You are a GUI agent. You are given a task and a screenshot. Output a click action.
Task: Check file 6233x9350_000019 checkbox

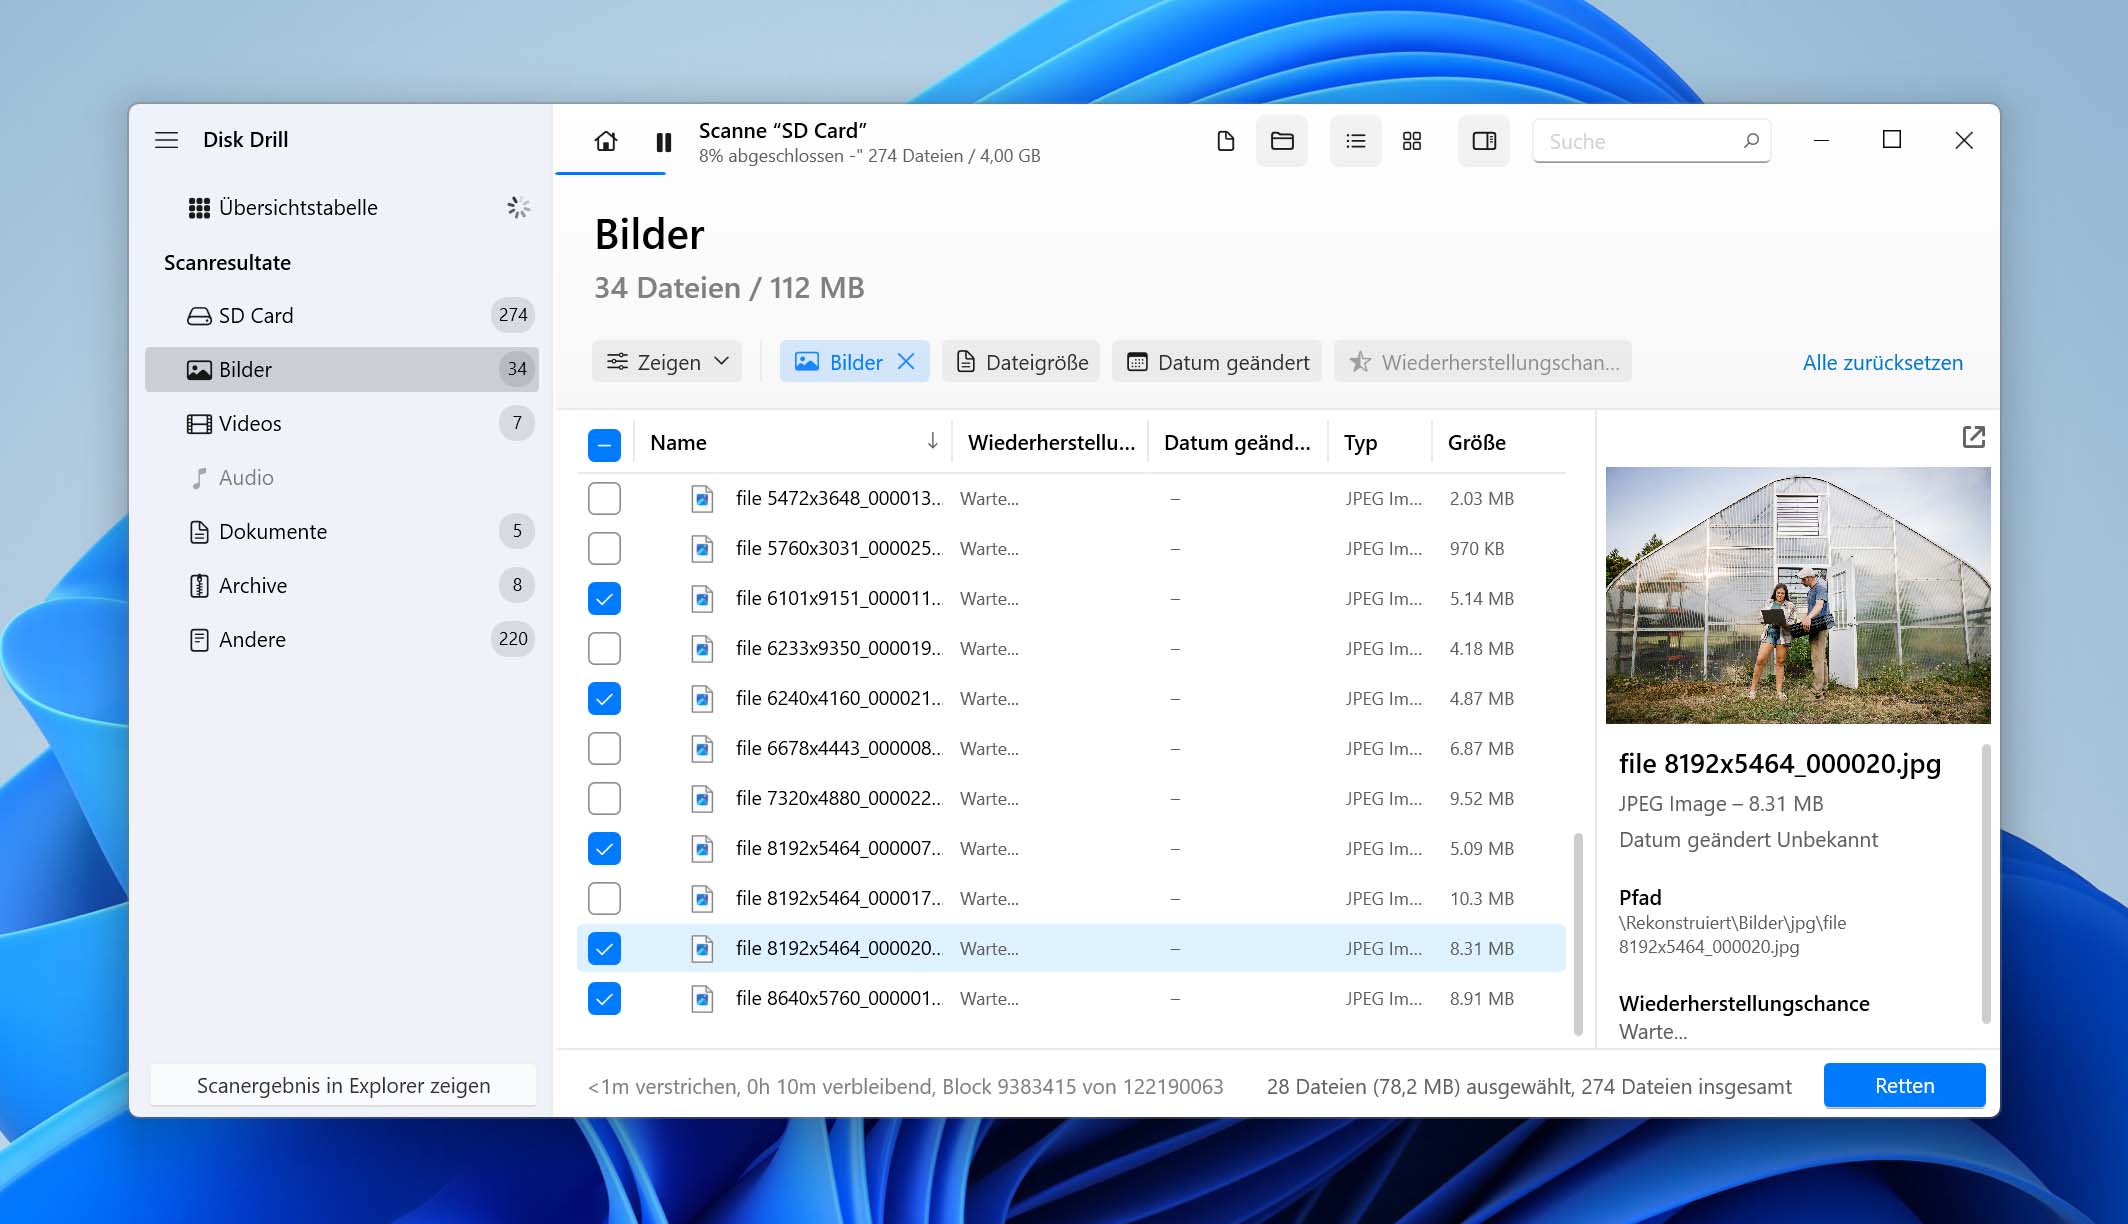click(604, 649)
